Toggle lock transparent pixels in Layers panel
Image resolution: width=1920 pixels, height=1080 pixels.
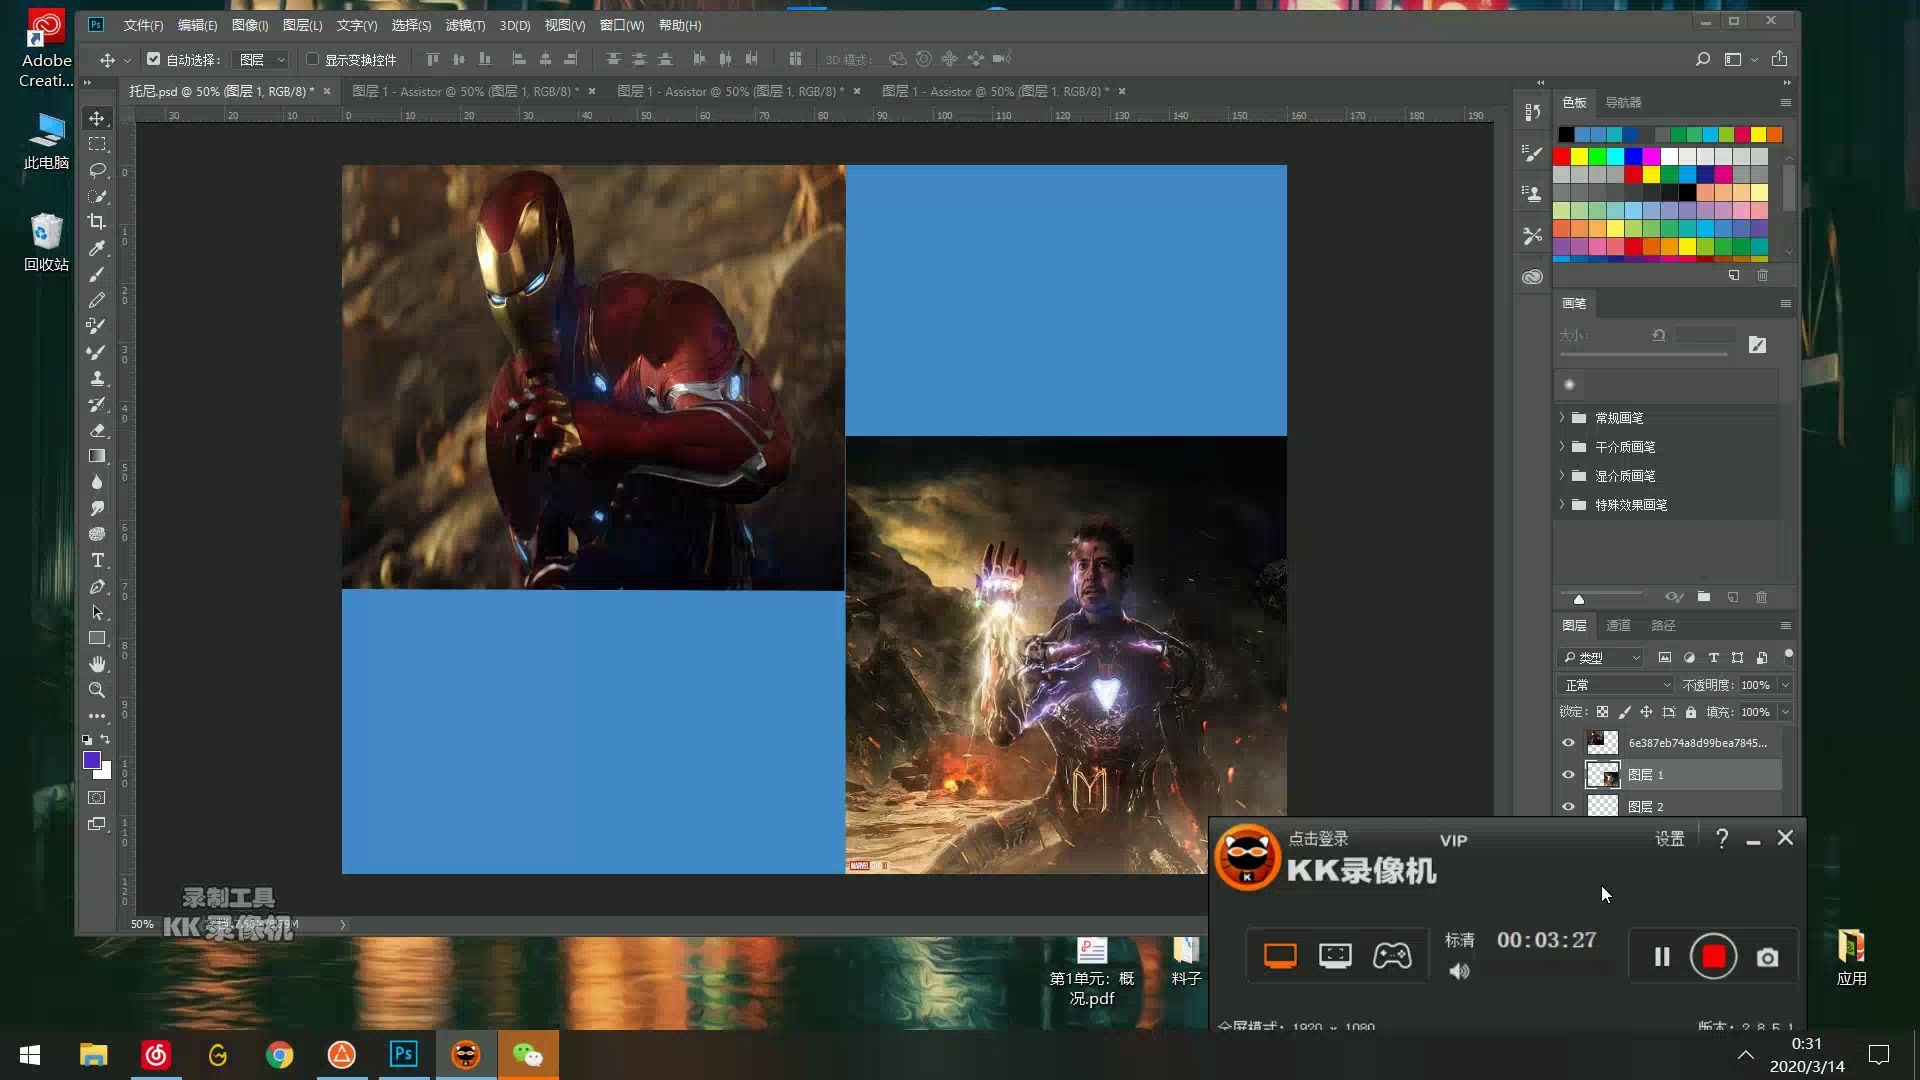tap(1602, 712)
